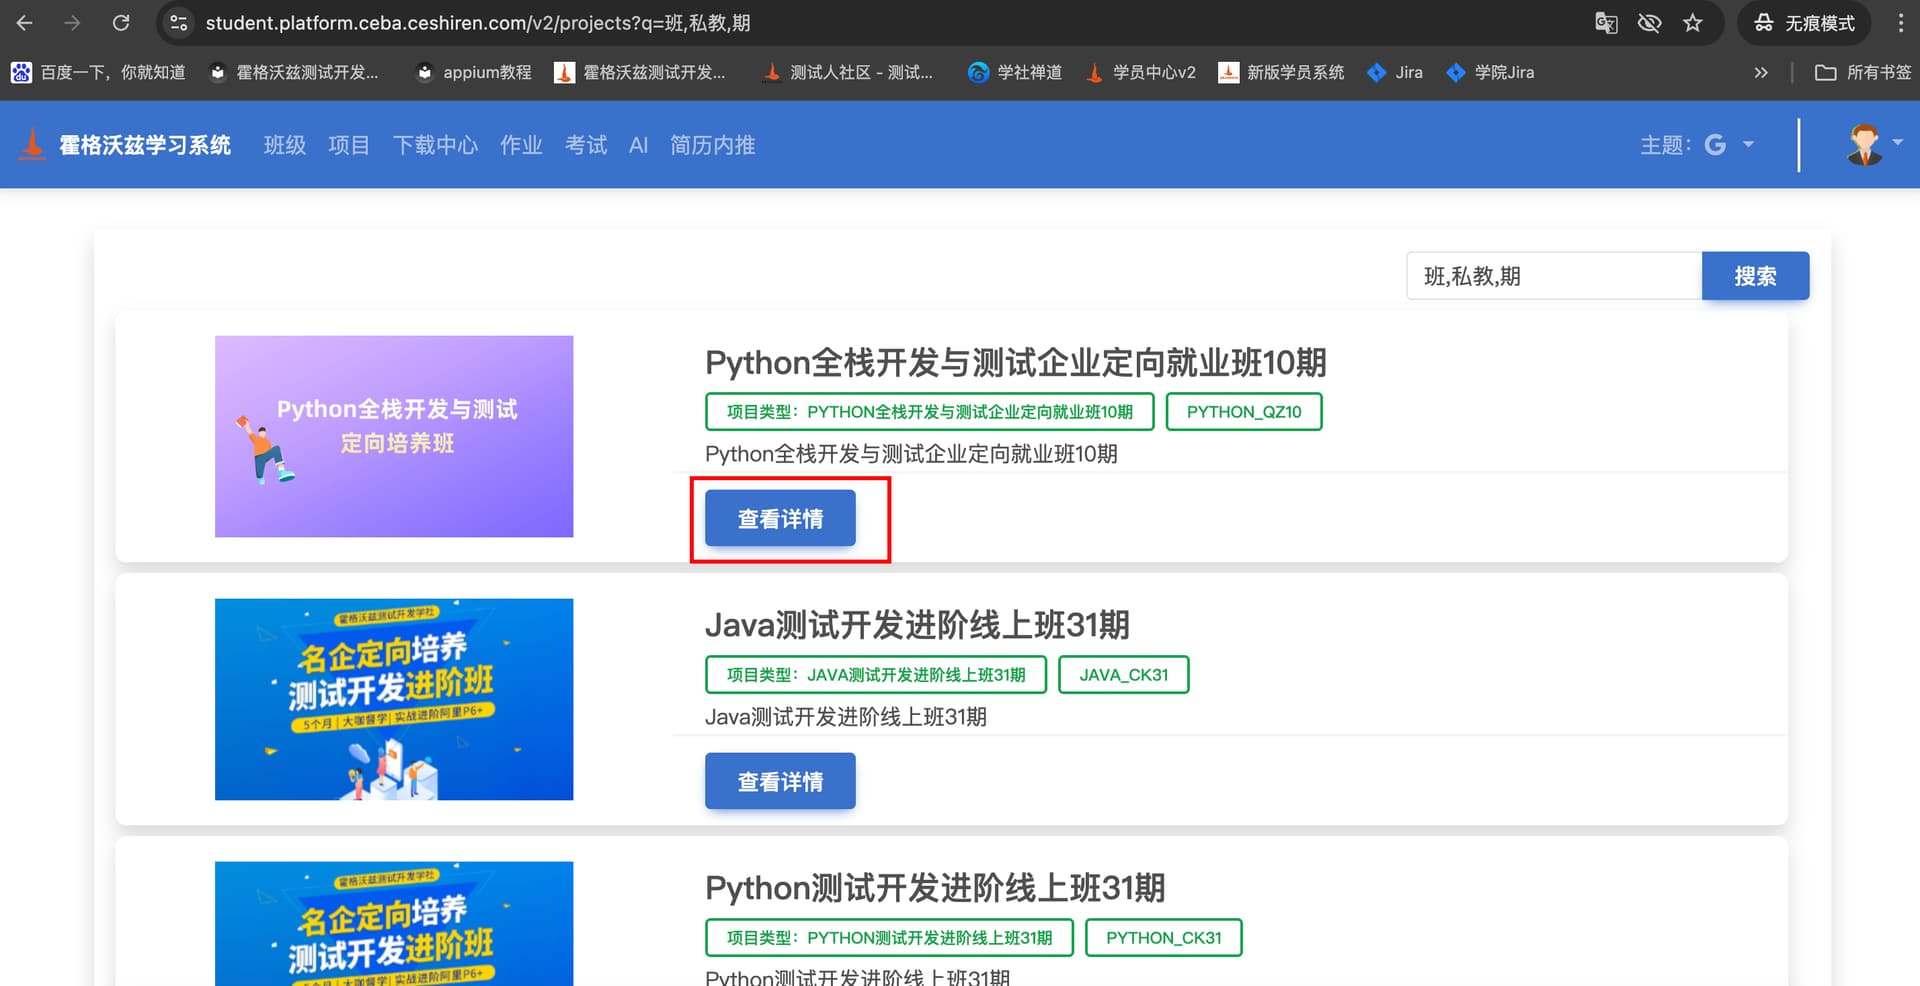Click the search input field
This screenshot has height=986, width=1920.
click(x=1554, y=276)
